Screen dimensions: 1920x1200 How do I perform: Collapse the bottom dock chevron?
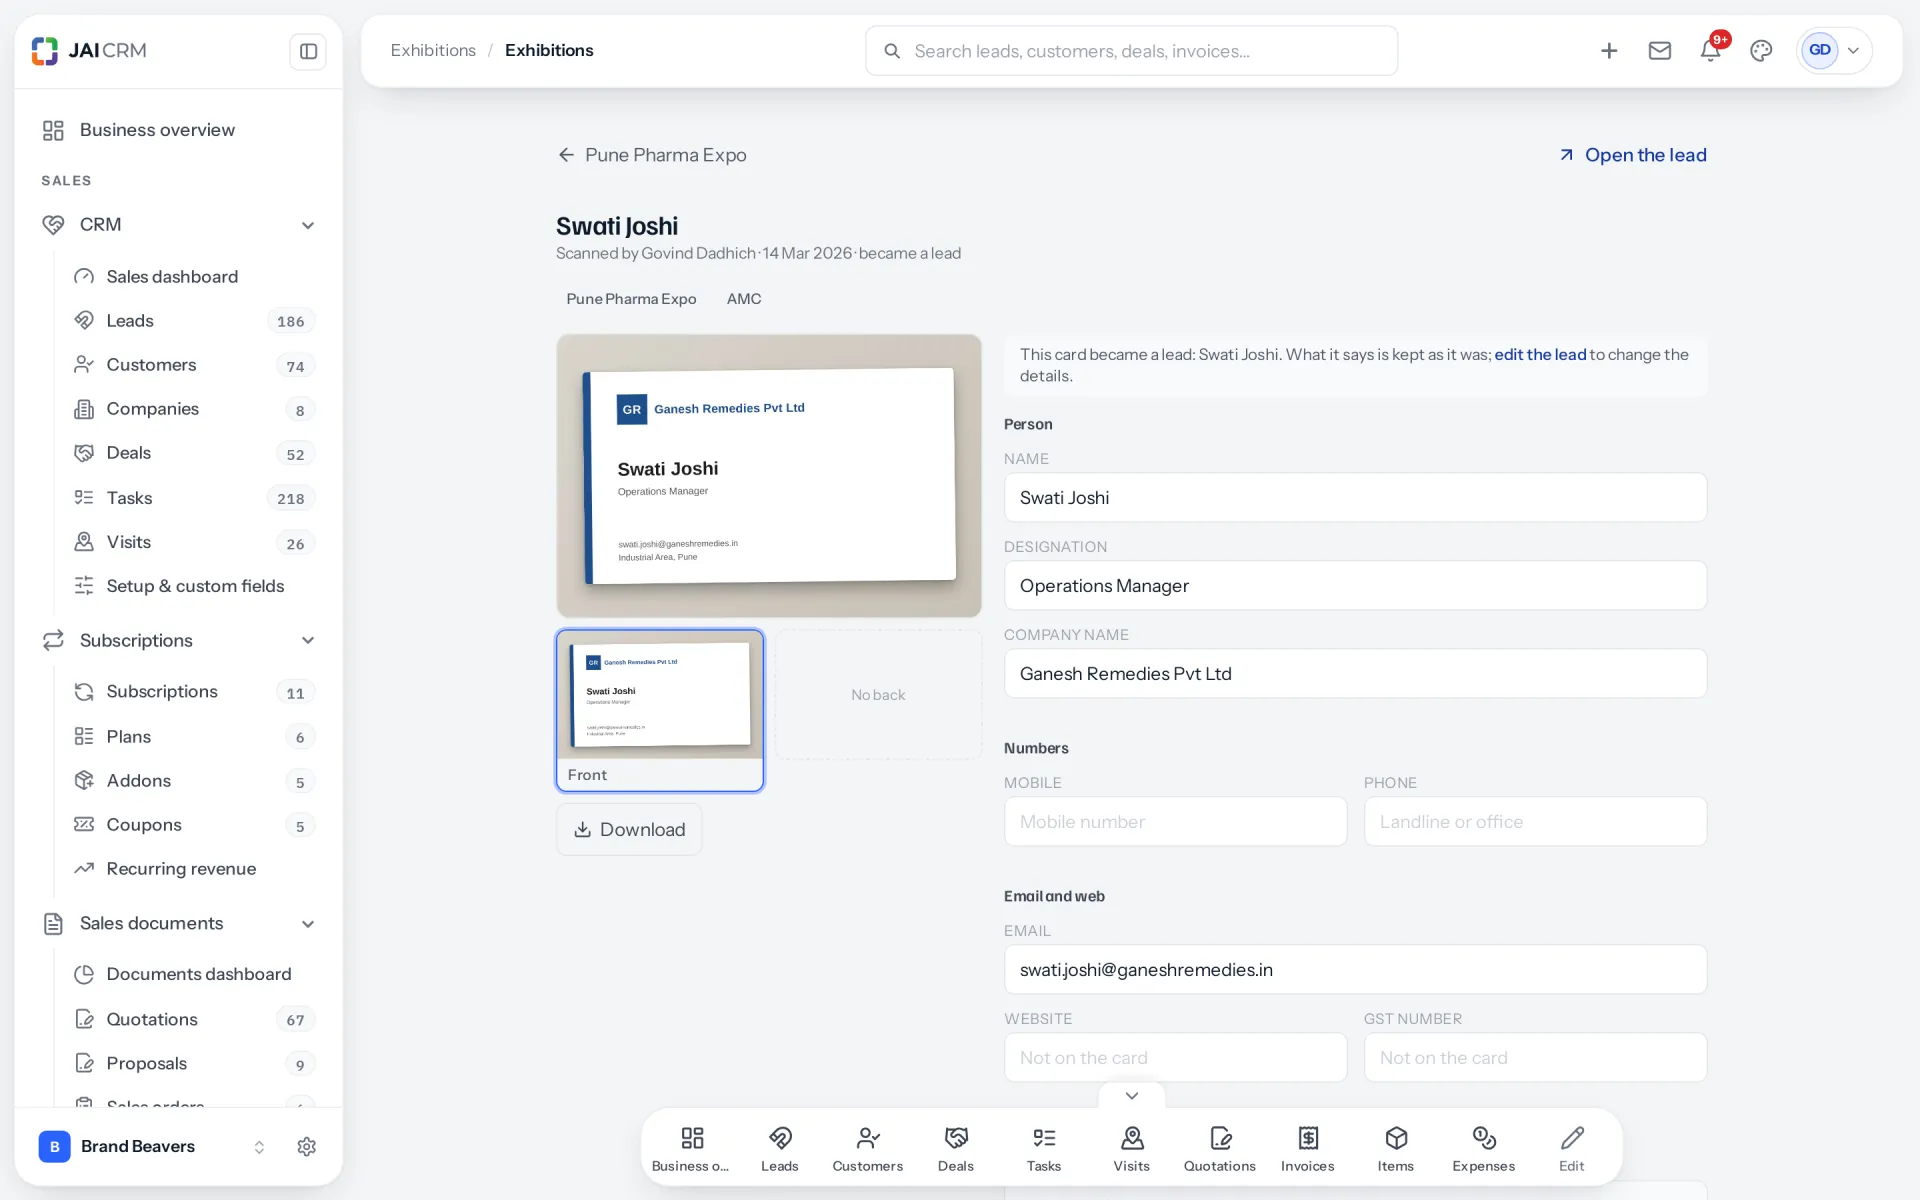pyautogui.click(x=1132, y=1096)
